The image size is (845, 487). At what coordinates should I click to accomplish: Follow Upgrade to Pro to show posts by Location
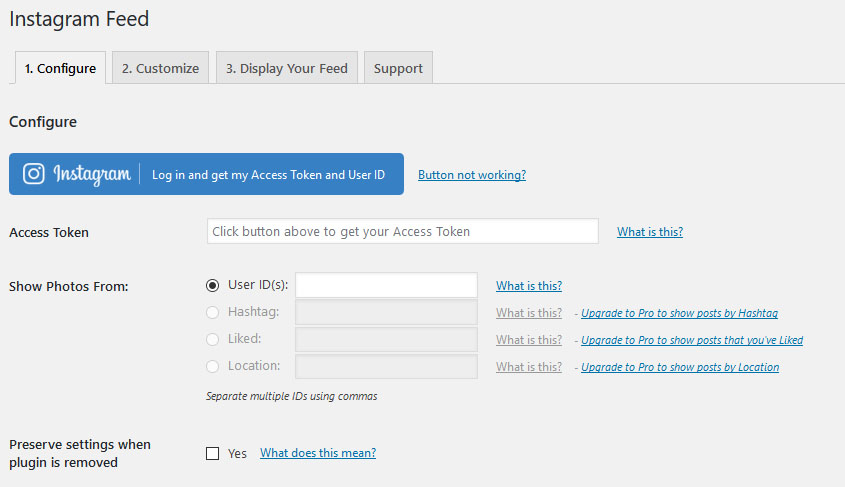pos(680,367)
